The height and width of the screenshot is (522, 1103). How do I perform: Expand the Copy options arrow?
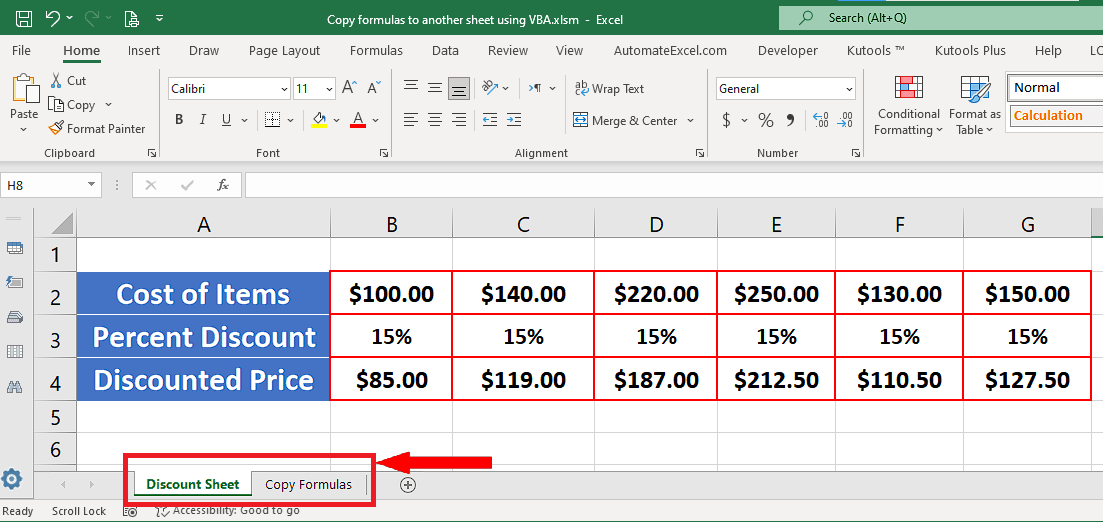click(108, 105)
